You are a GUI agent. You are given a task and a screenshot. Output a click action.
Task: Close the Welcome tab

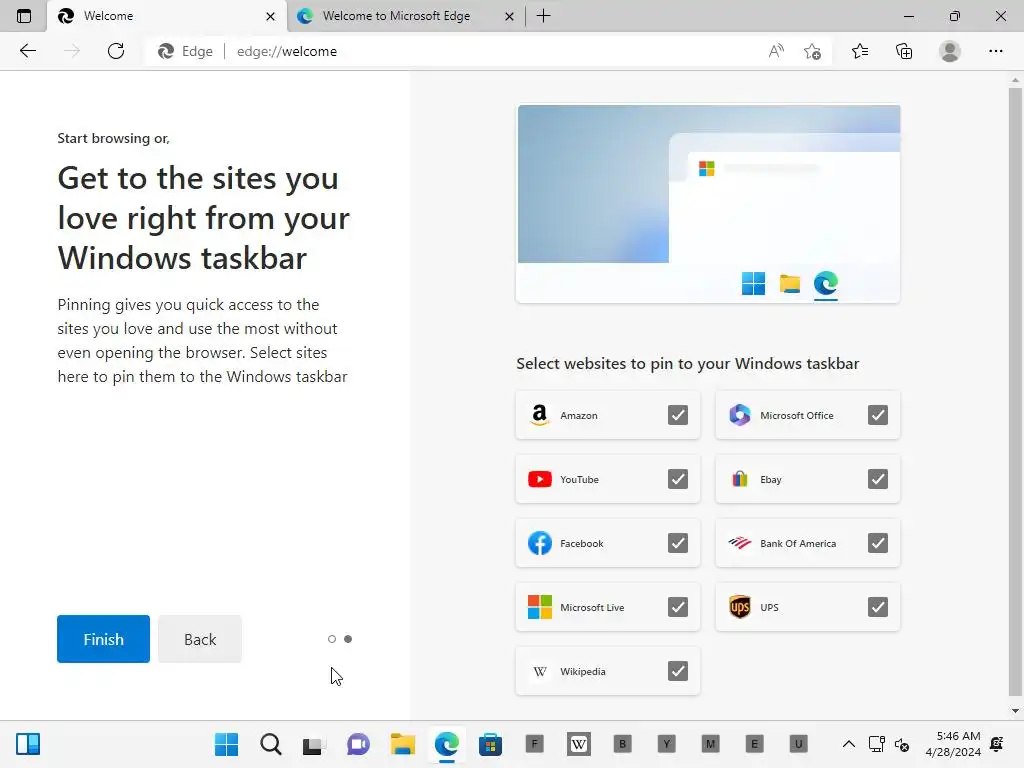click(x=270, y=16)
